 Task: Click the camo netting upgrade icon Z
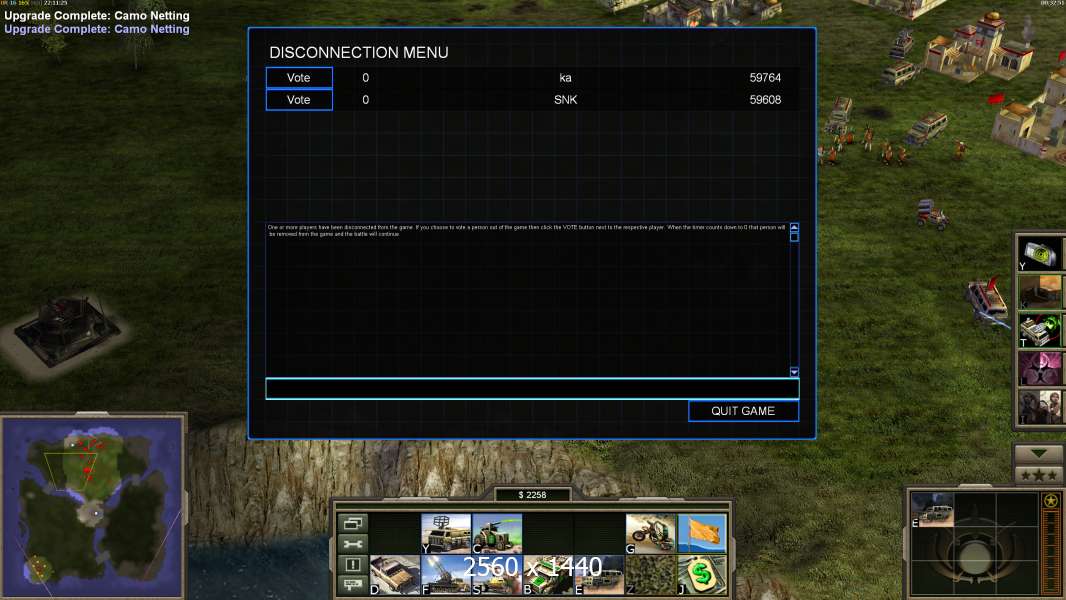click(x=651, y=575)
